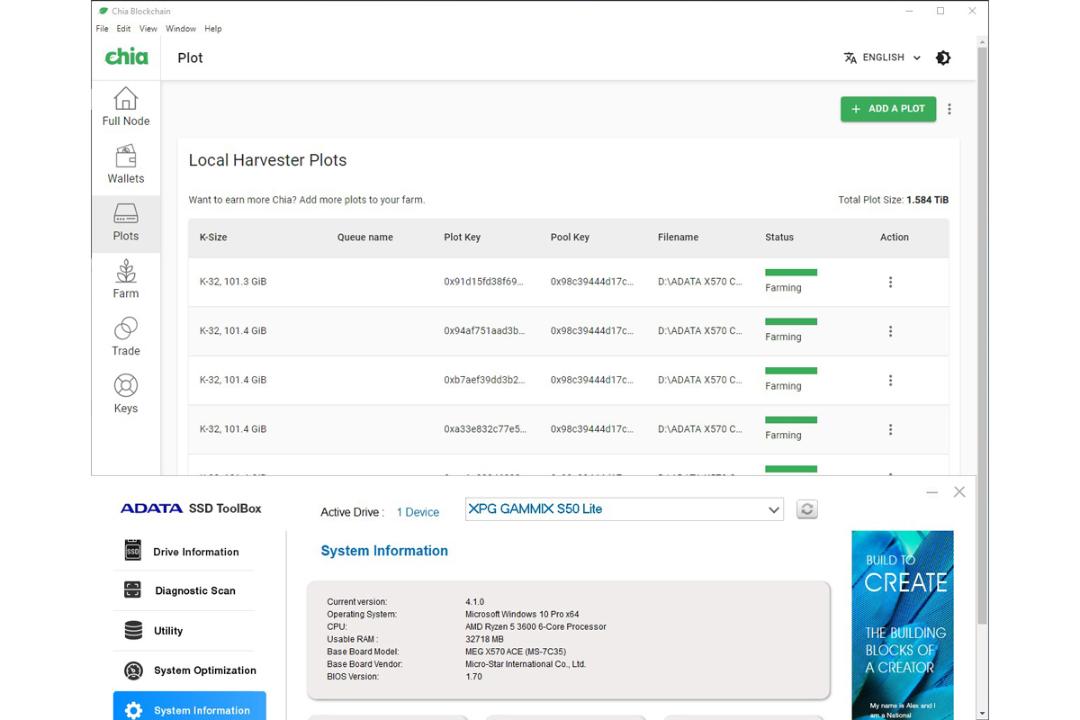The width and height of the screenshot is (1080, 720).
Task: Click the Pool Key column header
Action: [570, 237]
